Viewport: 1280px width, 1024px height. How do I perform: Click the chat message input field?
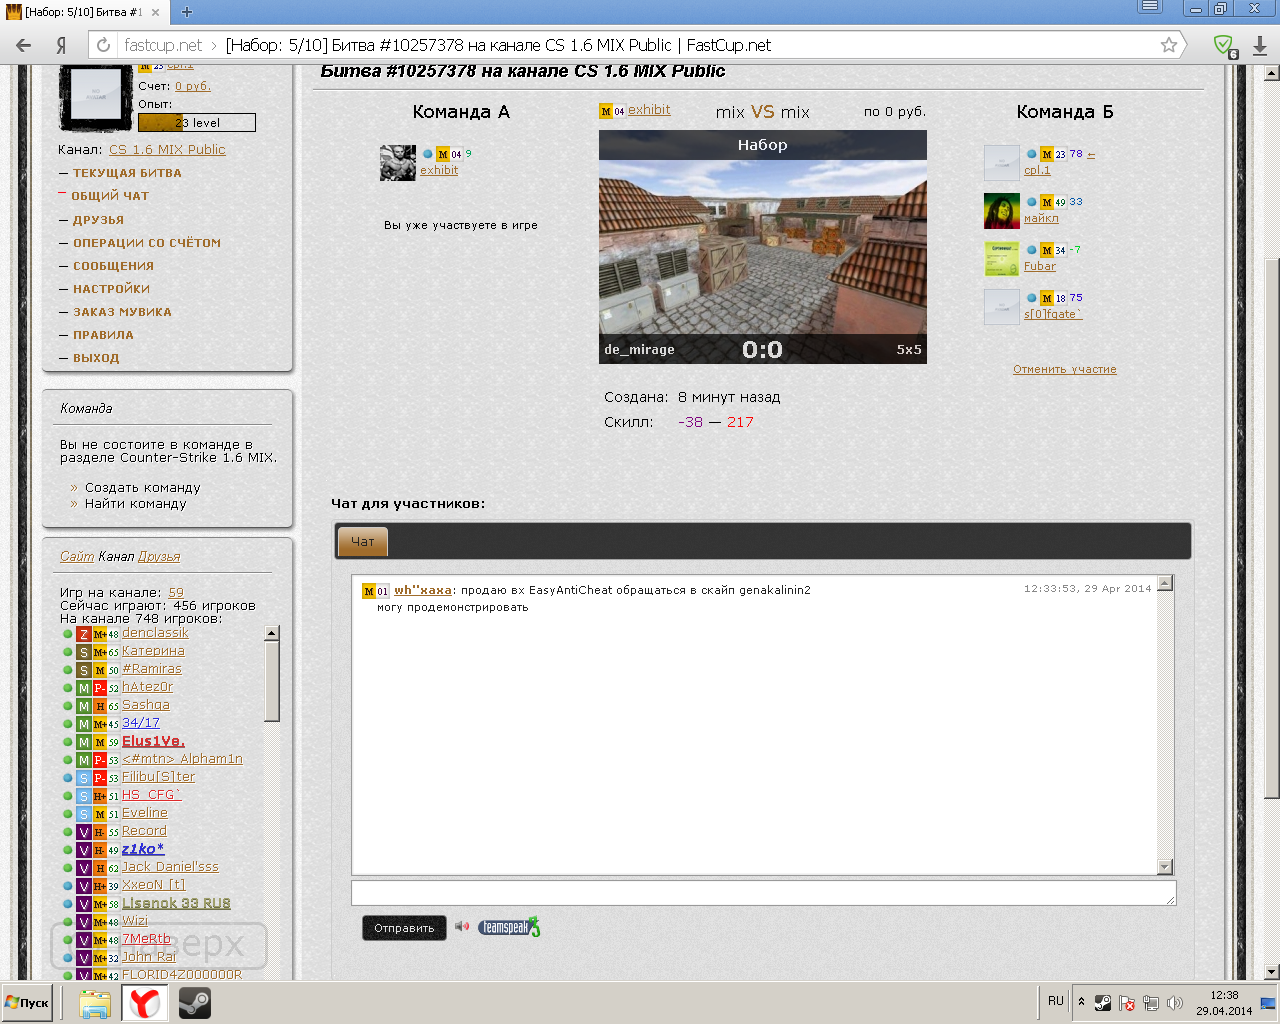pos(764,893)
